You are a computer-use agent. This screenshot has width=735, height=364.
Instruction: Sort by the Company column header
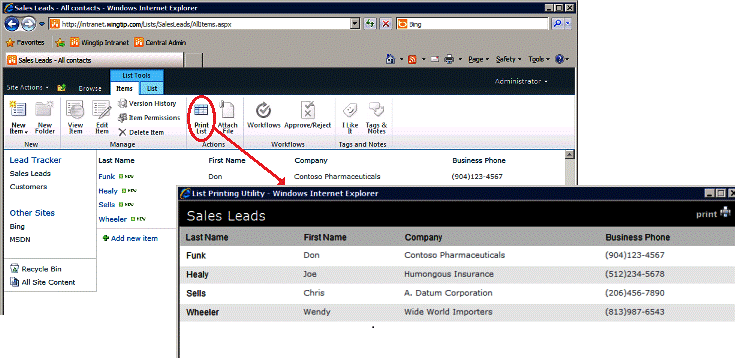click(x=311, y=160)
